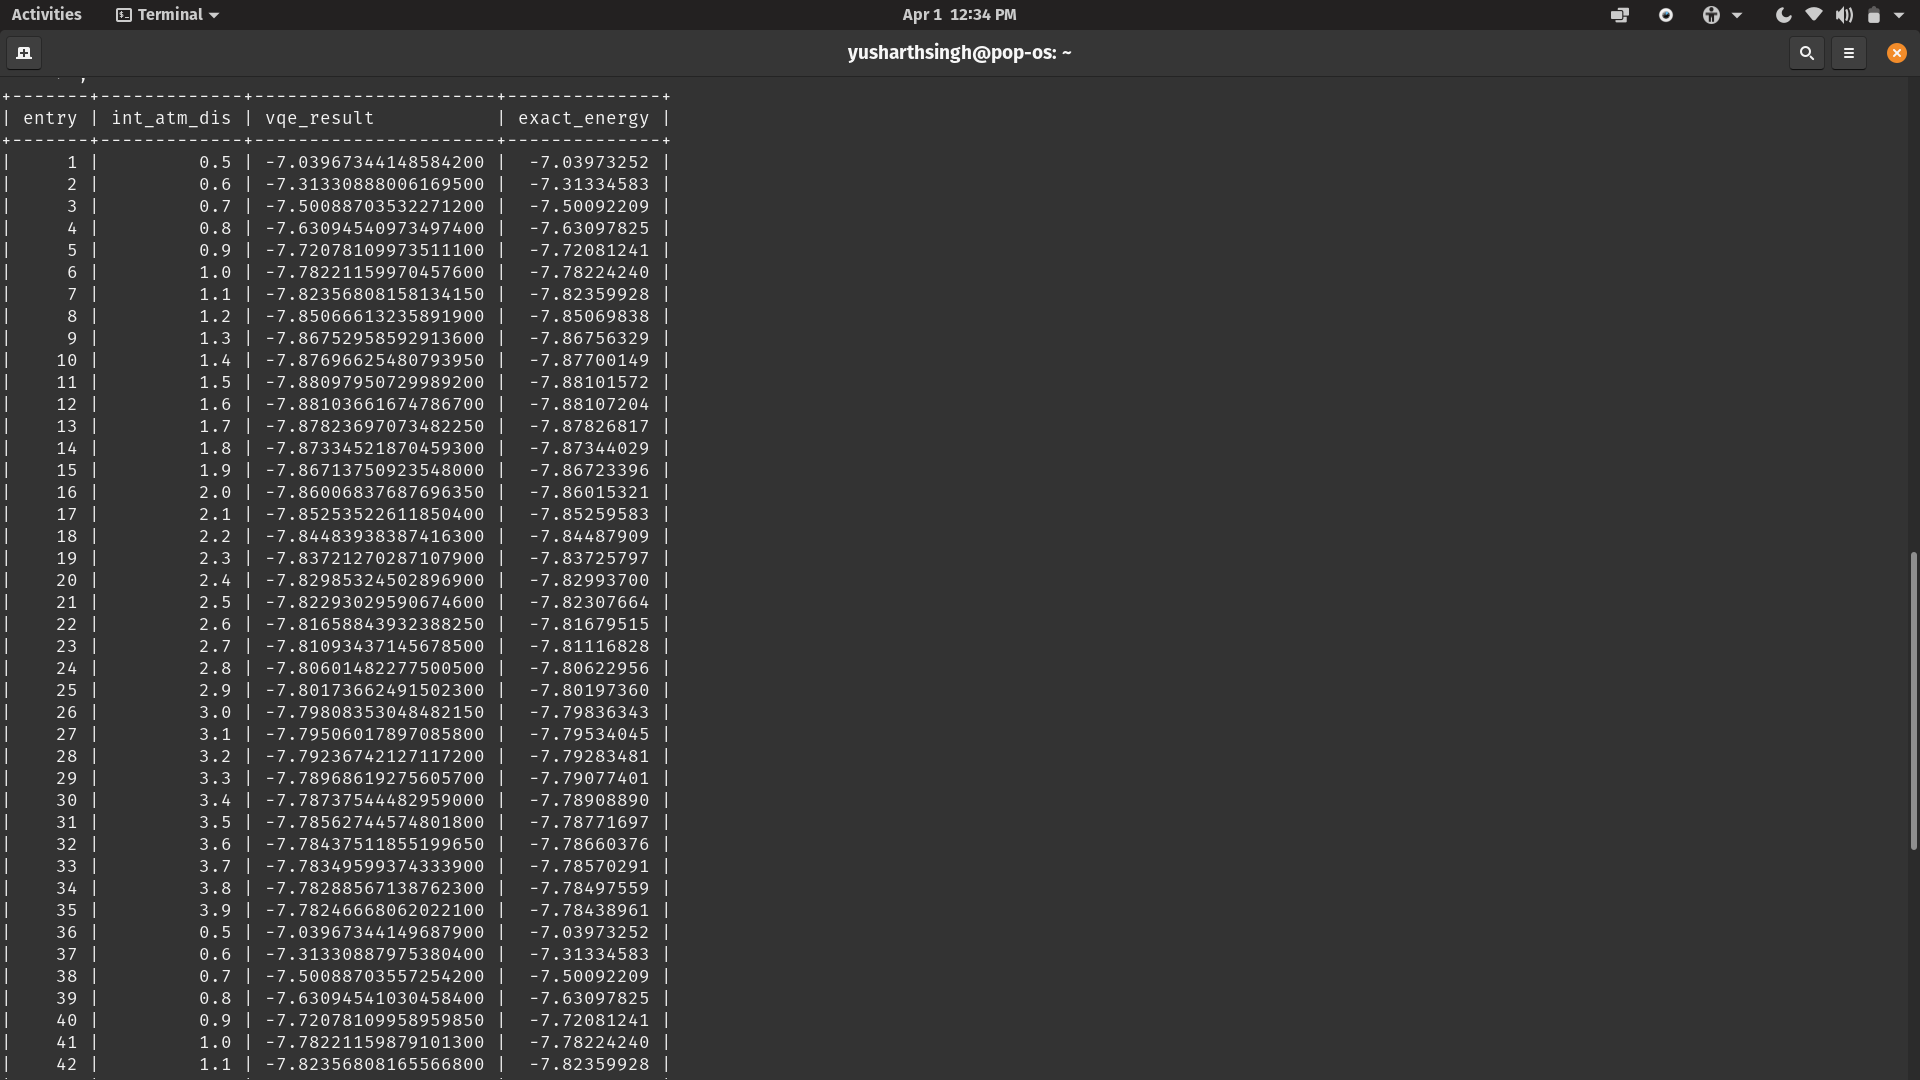The height and width of the screenshot is (1080, 1920).
Task: Click exact energy -7.78771697
Action: tap(589, 822)
